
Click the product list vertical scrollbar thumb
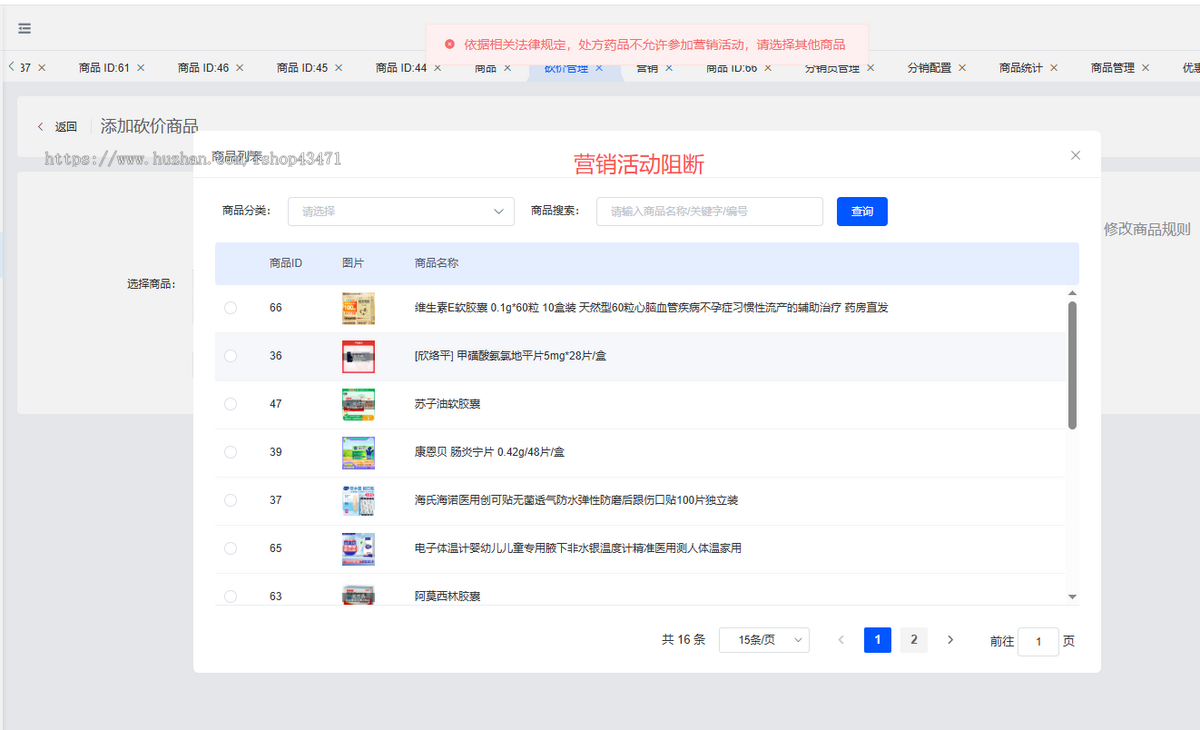point(1073,365)
